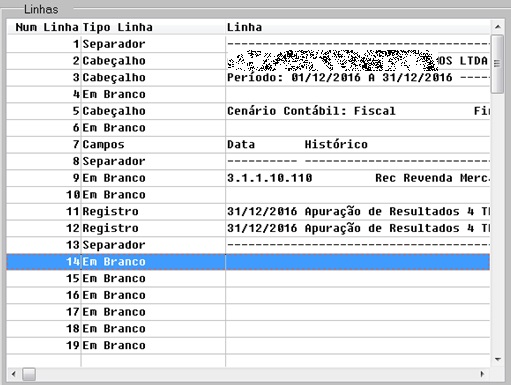Click the vertical scrollbar up arrow

point(498,27)
